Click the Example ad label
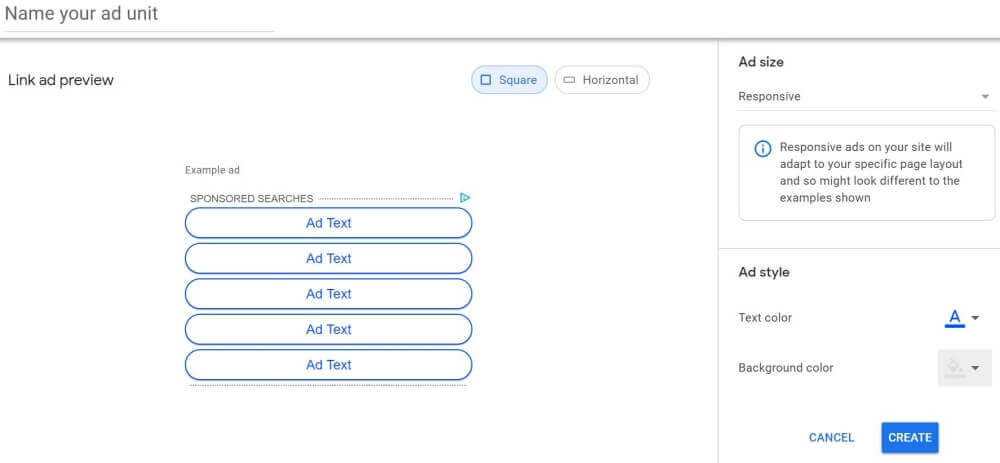This screenshot has height=463, width=1000. [x=212, y=170]
